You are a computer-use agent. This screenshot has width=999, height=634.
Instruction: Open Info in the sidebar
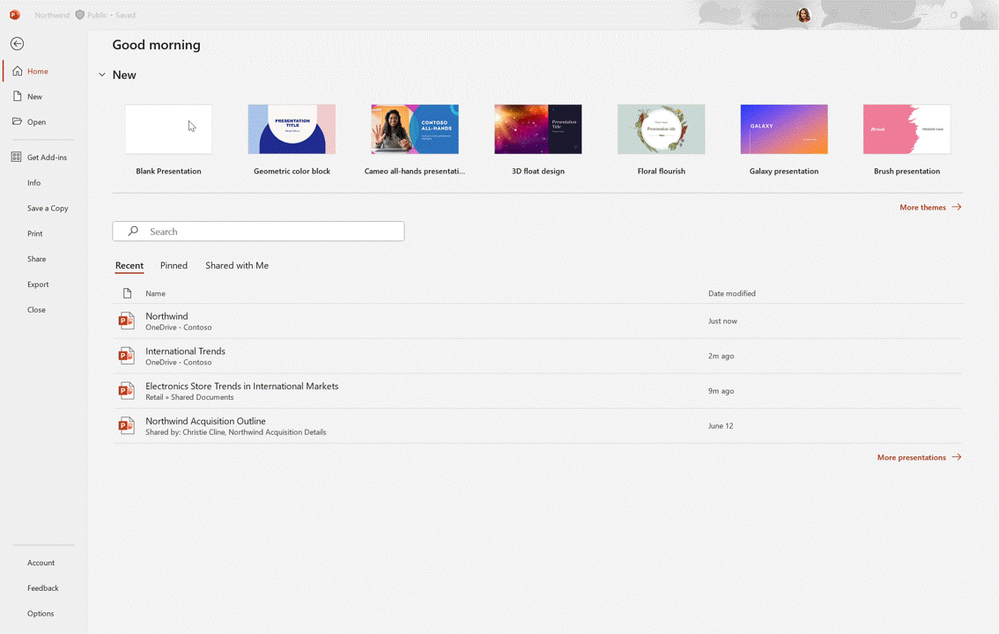34,183
